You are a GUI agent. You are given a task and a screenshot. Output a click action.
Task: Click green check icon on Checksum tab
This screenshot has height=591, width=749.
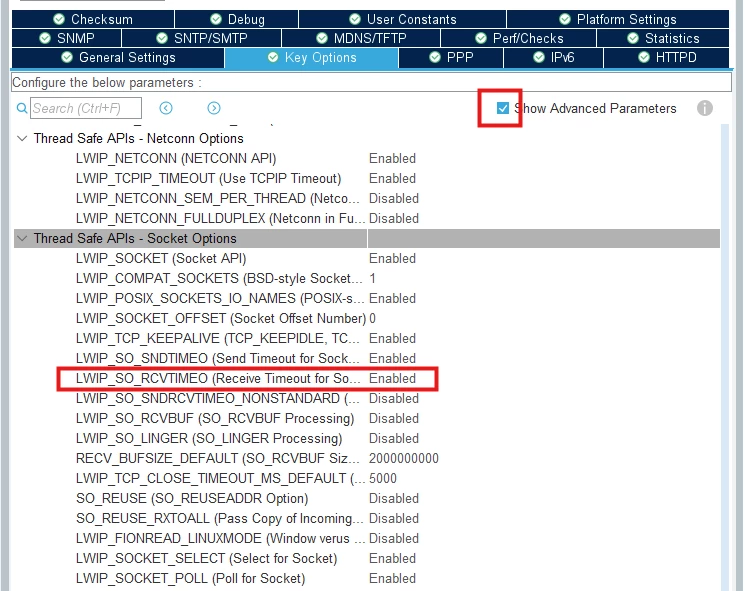(59, 19)
